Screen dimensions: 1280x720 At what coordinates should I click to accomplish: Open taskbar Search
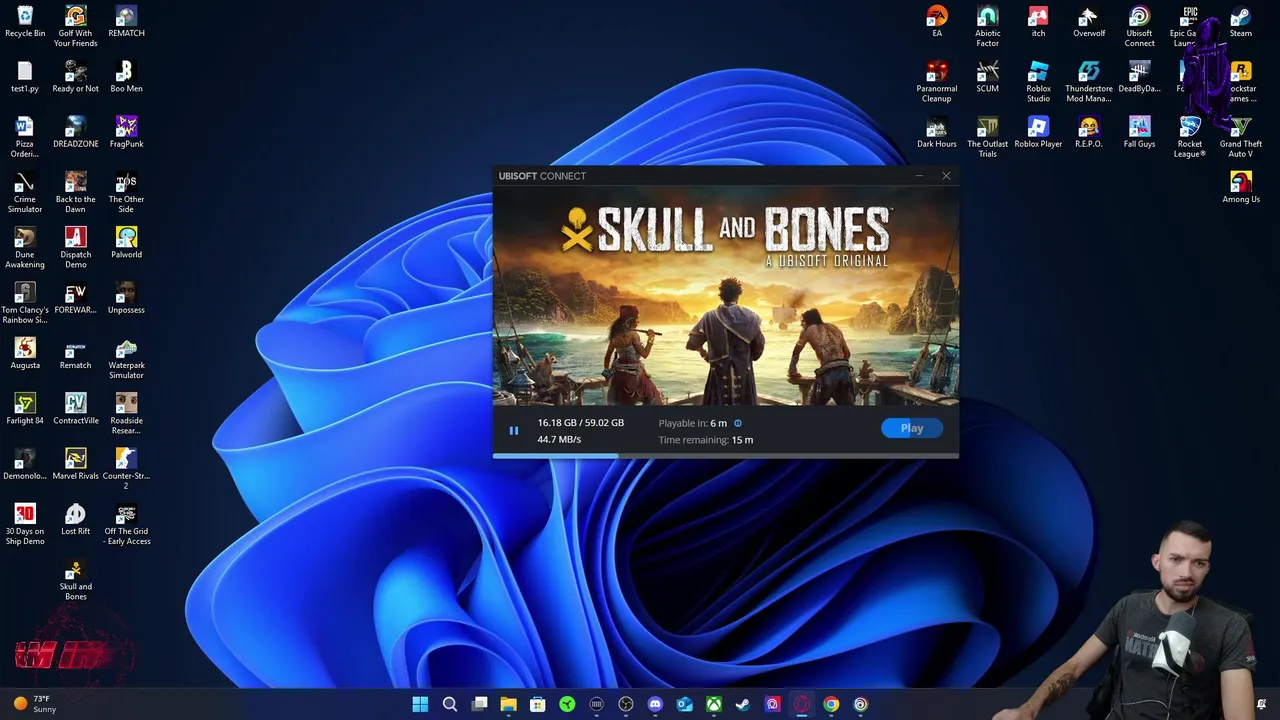pos(450,704)
